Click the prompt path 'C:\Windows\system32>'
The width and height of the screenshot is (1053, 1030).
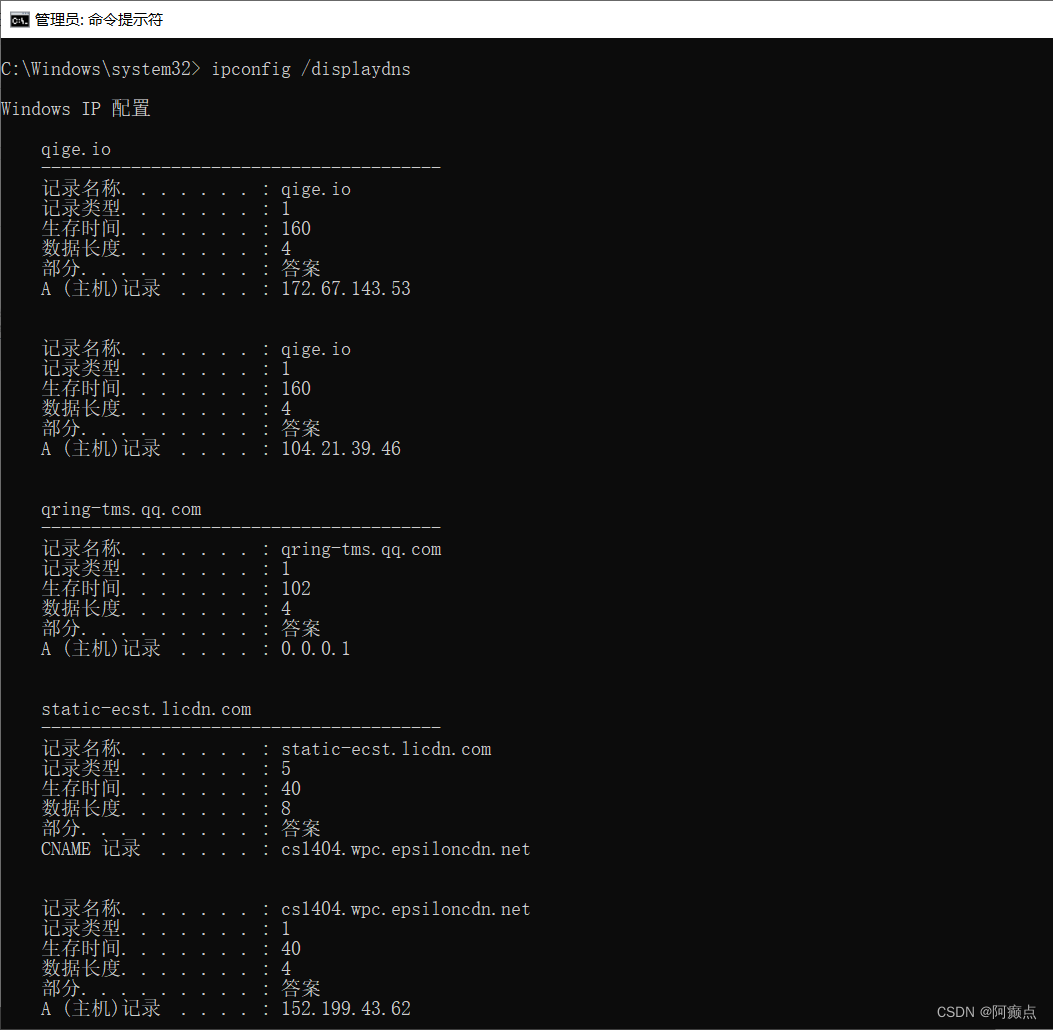click(x=101, y=69)
